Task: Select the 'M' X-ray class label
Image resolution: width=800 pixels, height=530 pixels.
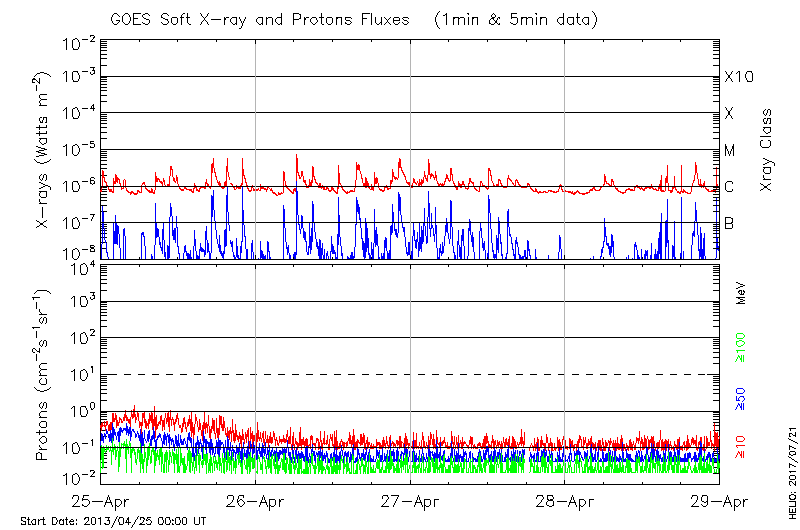Action: (730, 151)
